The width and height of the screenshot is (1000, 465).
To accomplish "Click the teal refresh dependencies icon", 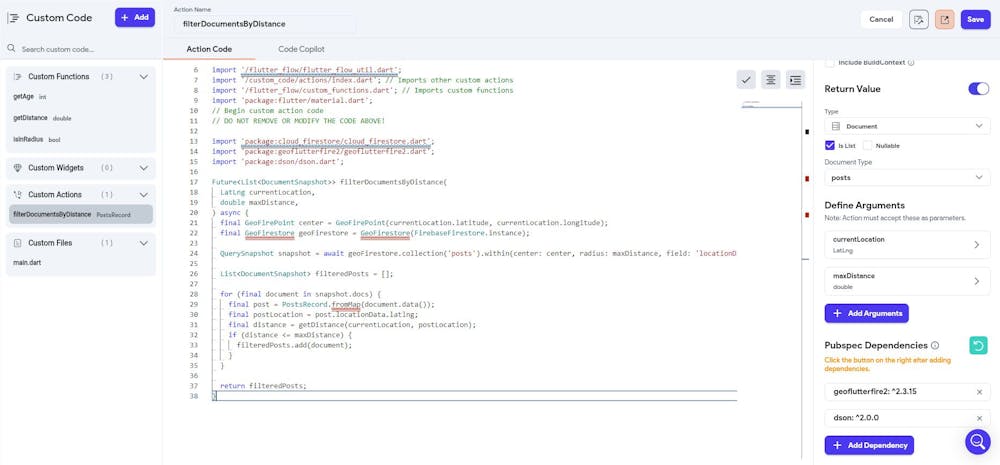I will point(978,345).
